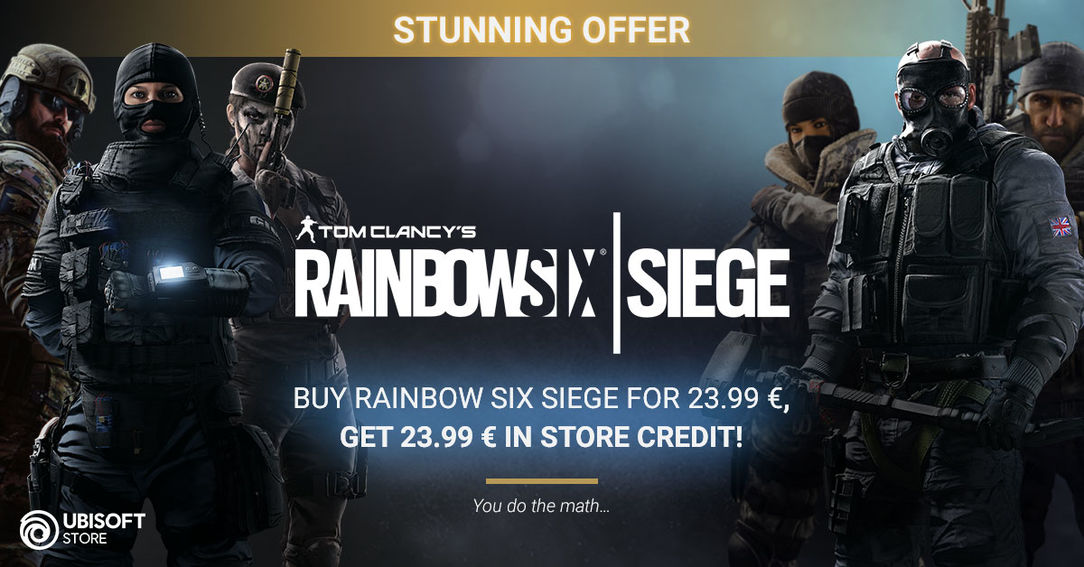
Task: Click the Siege logo wordmark
Action: (x=707, y=284)
